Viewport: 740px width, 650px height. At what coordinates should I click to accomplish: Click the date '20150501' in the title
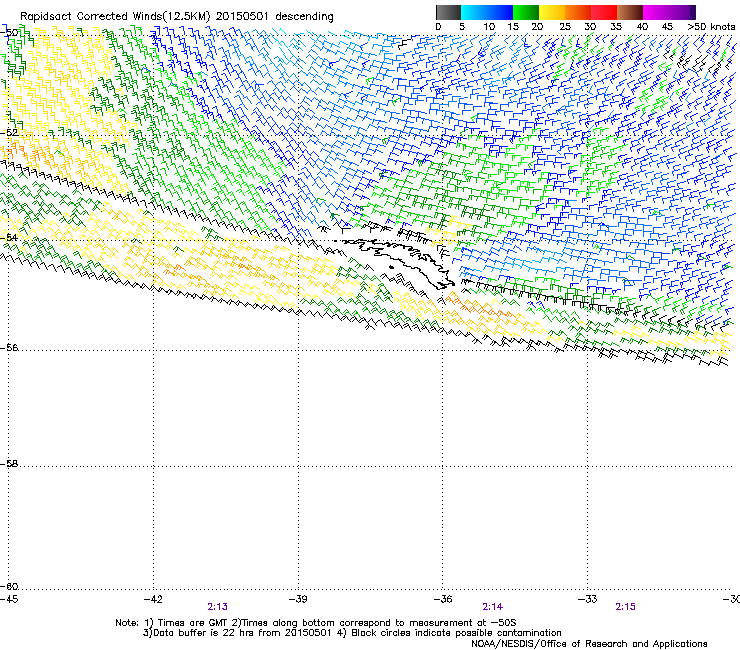pos(242,17)
